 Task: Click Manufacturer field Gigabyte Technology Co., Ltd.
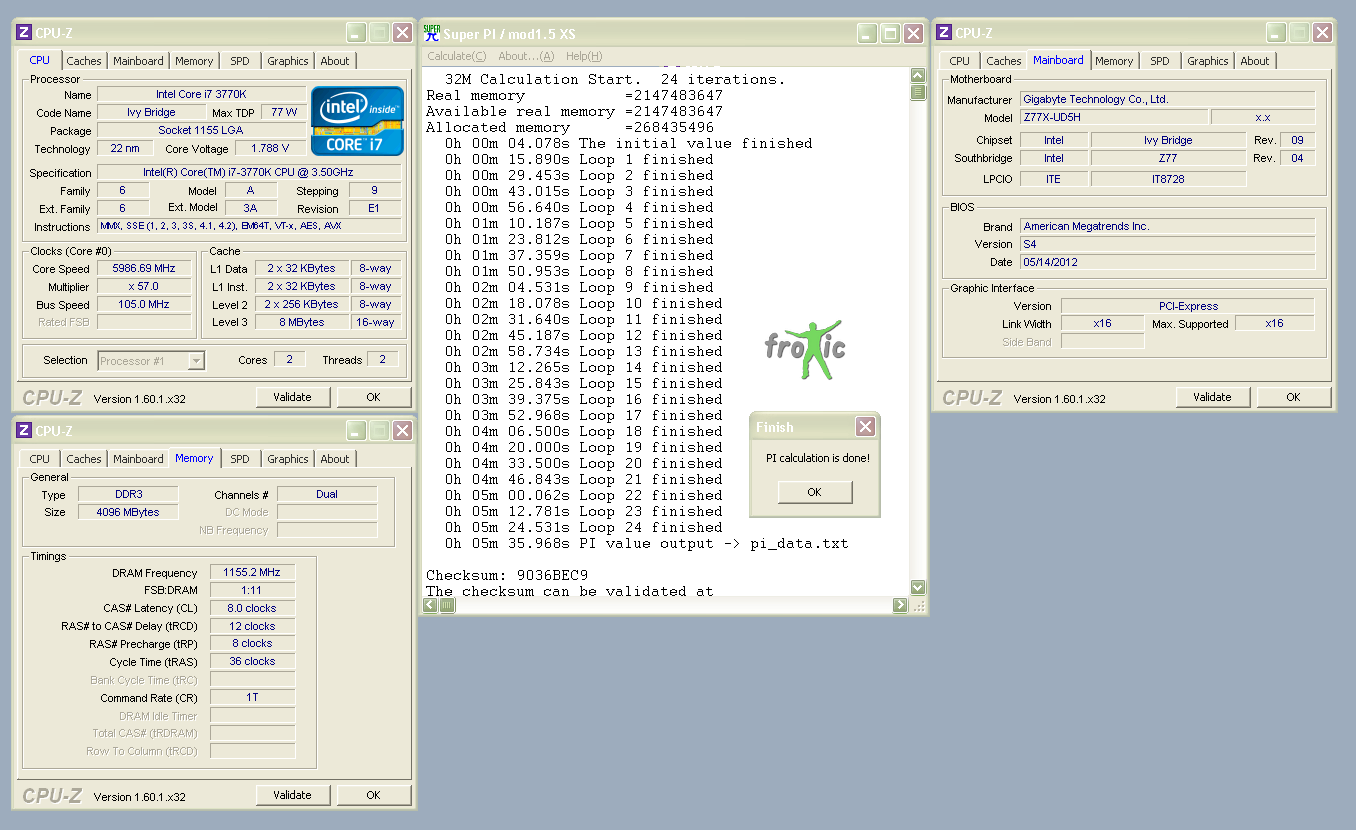[x=1168, y=100]
